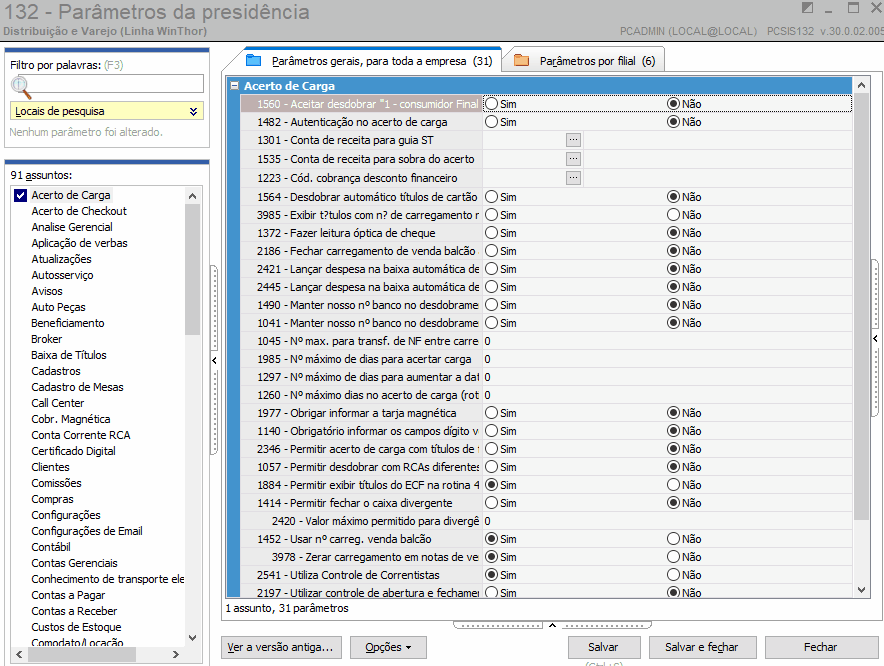Click the magnifier search icon in filter
Viewport: 884px width, 666px height.
tap(20, 86)
